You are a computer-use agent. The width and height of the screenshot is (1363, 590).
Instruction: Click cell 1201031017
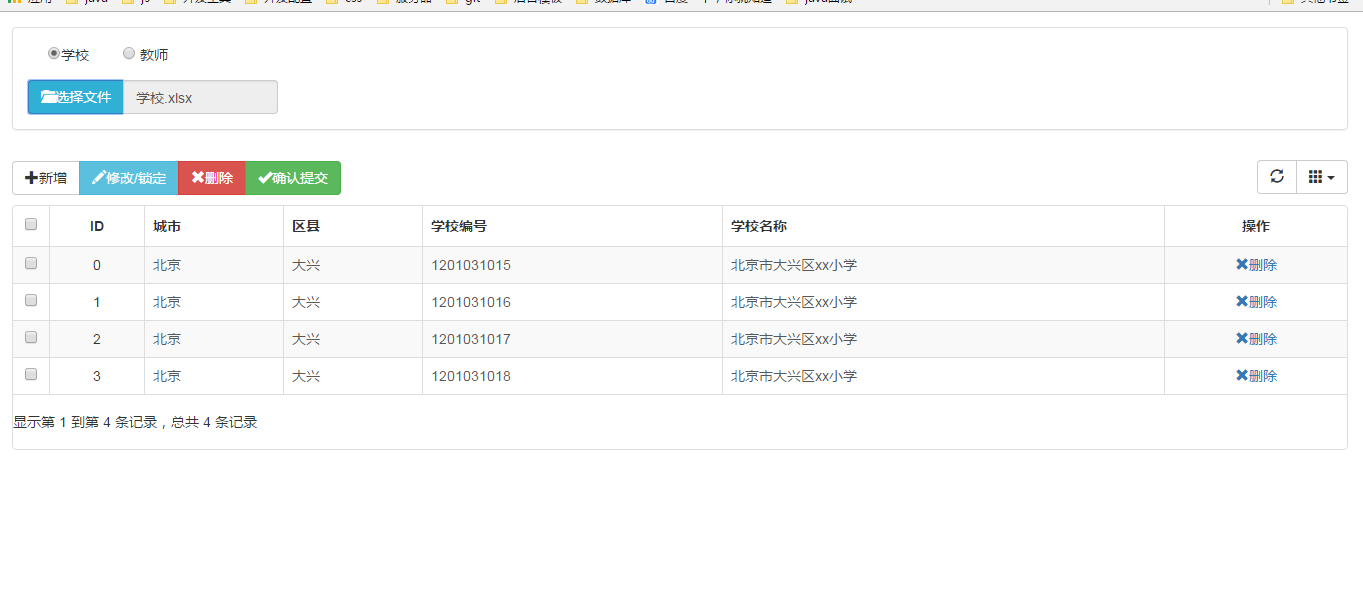(573, 339)
